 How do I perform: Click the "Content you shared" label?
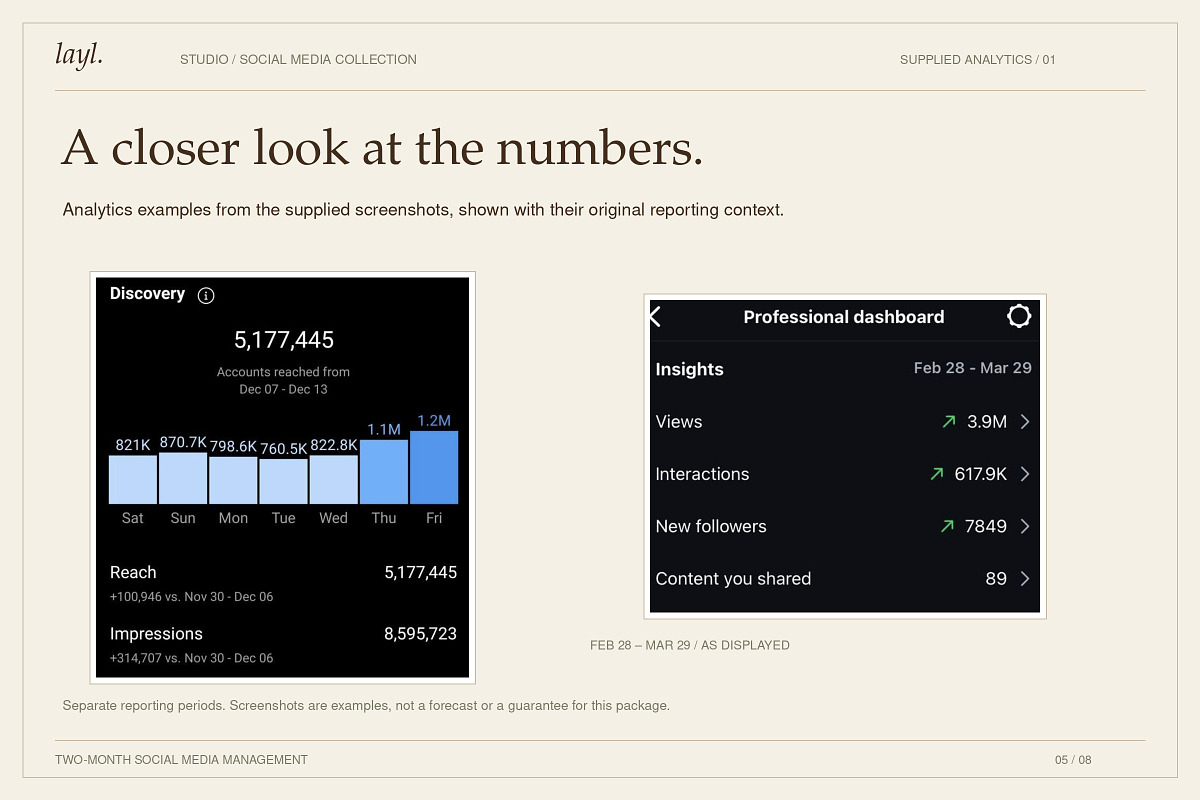(733, 578)
